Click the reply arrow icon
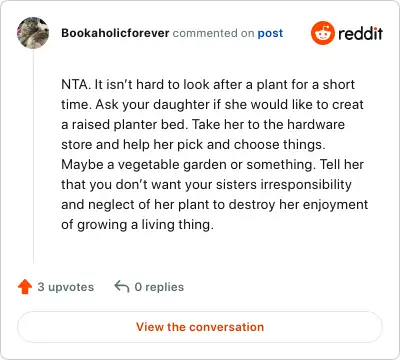 (x=122, y=287)
